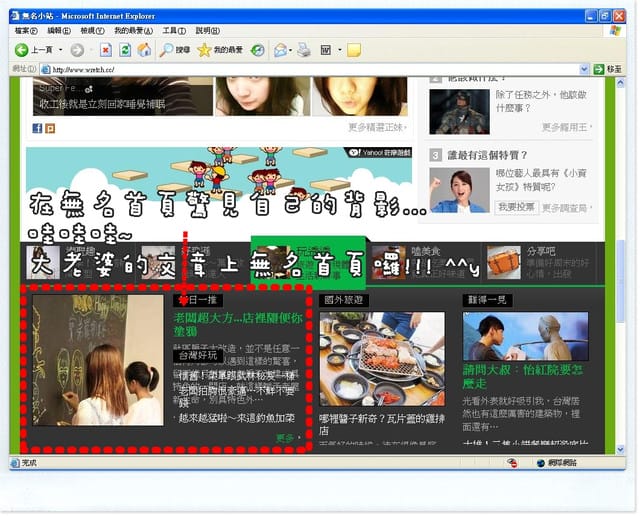Open the Edit button dropdown arrow
Image resolution: width=640 pixels, height=516 pixels.
pos(339,50)
